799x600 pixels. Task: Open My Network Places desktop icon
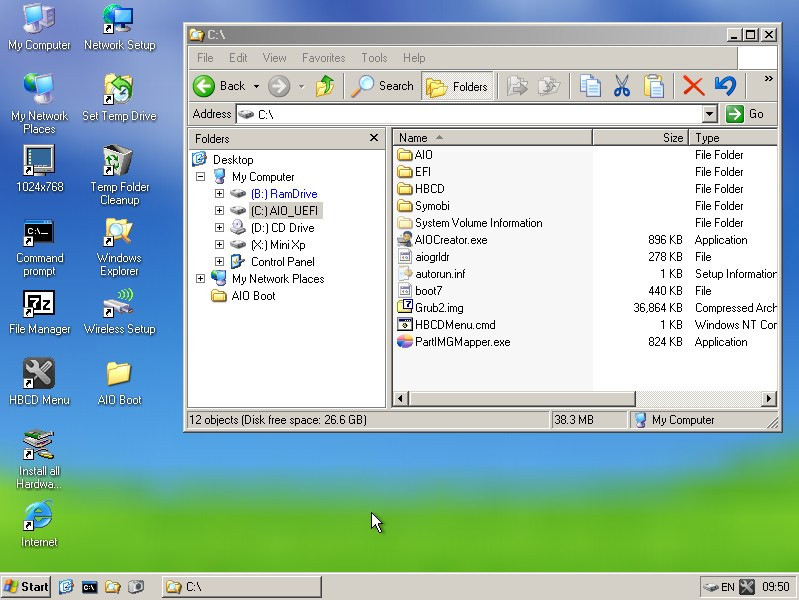pyautogui.click(x=39, y=103)
